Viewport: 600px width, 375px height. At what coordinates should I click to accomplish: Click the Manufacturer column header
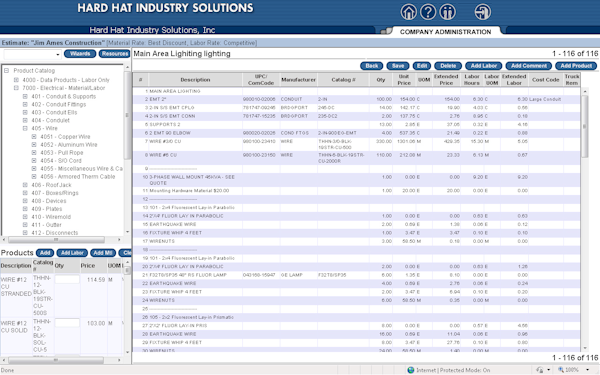click(x=298, y=80)
